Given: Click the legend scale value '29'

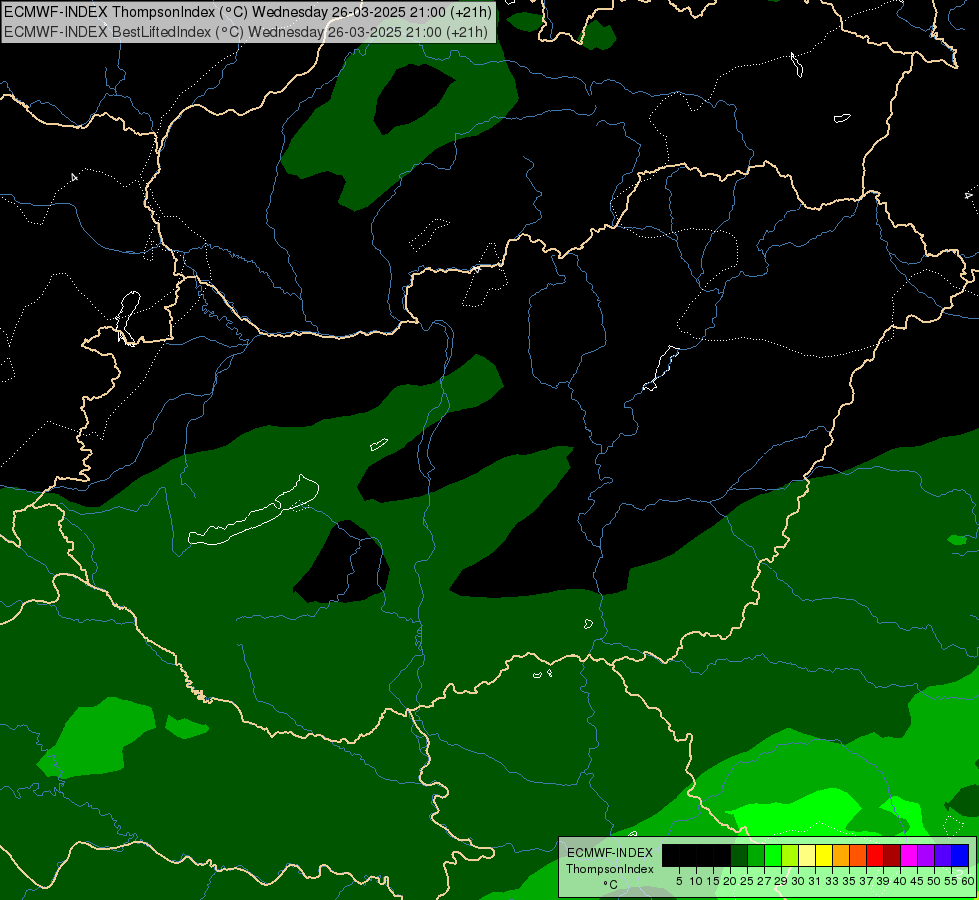Looking at the screenshot, I should (781, 881).
